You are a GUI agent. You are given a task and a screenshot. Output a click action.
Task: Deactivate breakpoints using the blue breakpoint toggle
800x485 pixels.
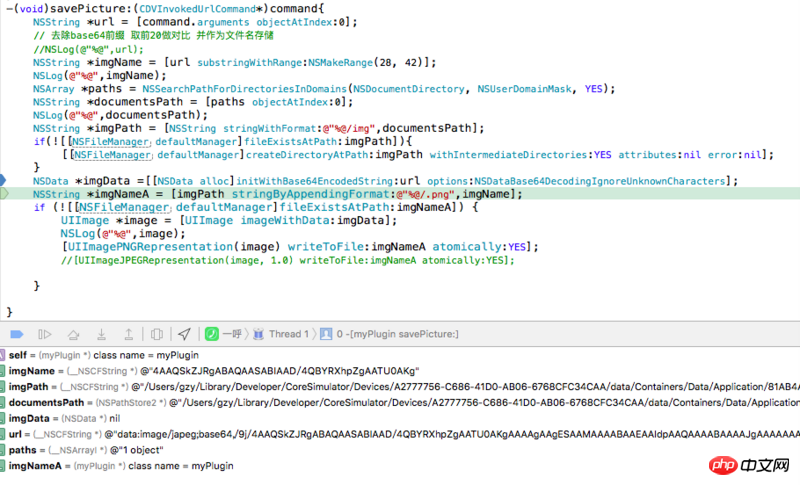[x=16, y=334]
